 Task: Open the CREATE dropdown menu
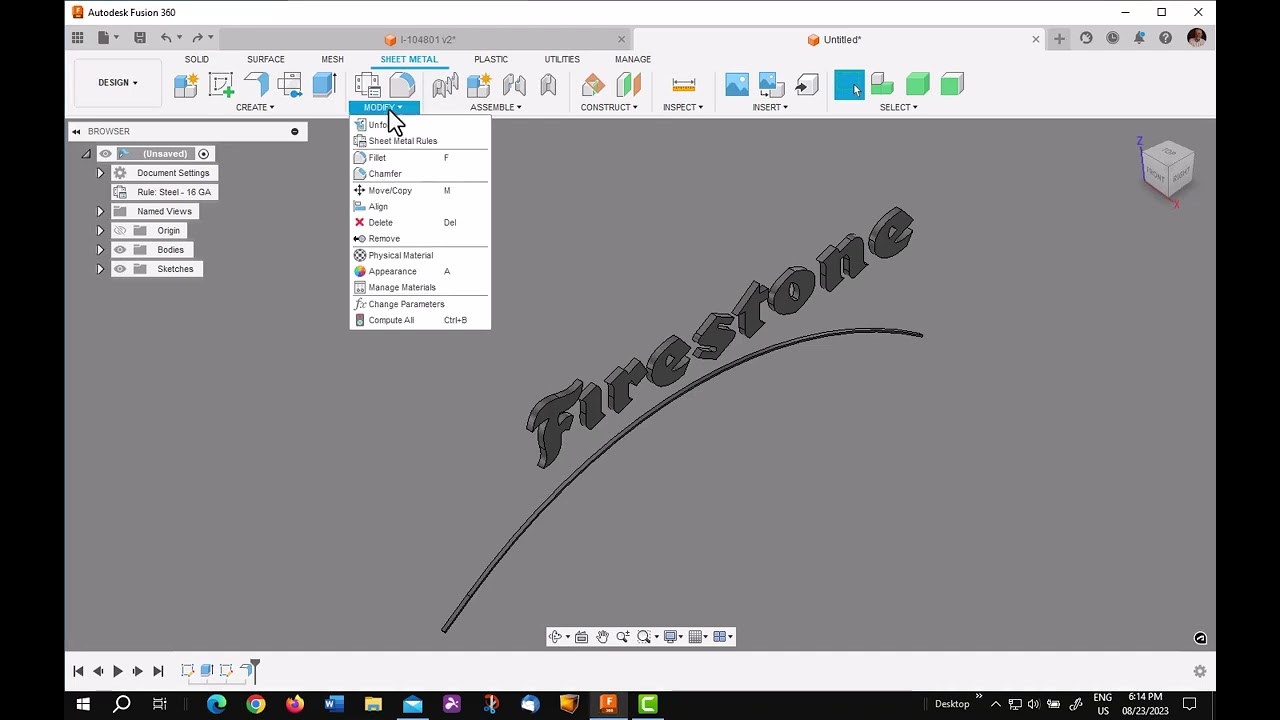[255, 107]
